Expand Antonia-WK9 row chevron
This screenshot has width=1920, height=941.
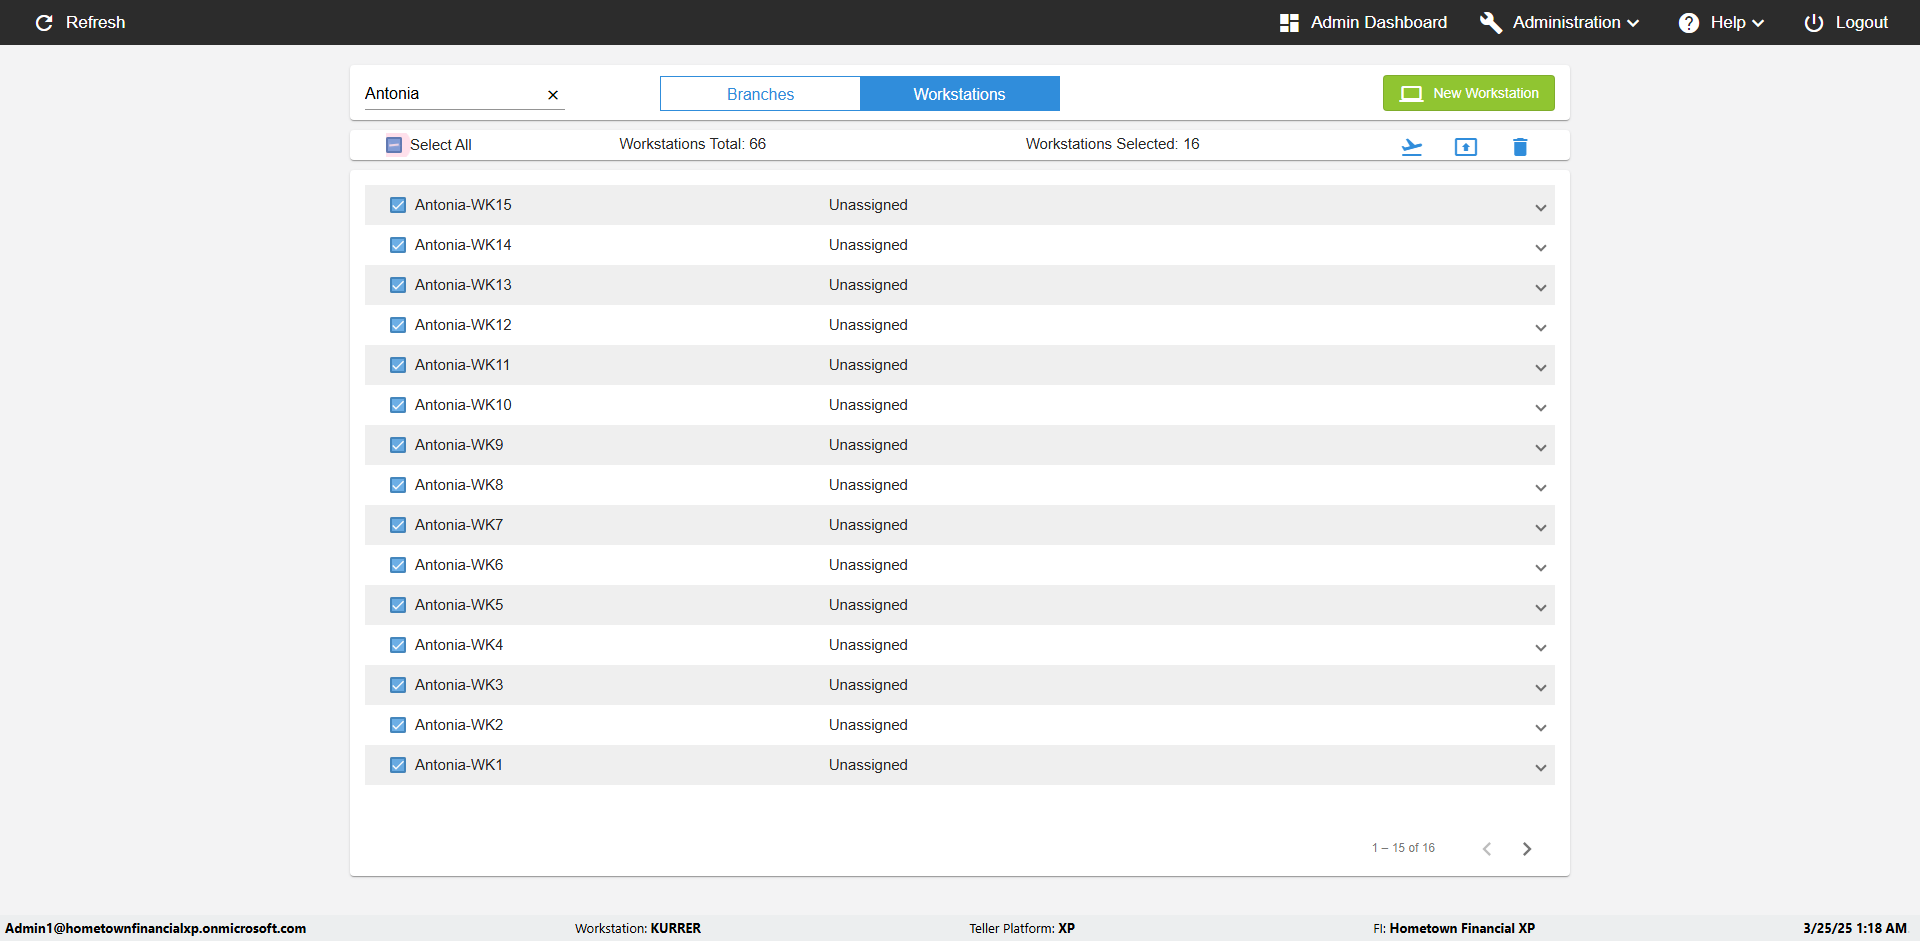coord(1541,448)
